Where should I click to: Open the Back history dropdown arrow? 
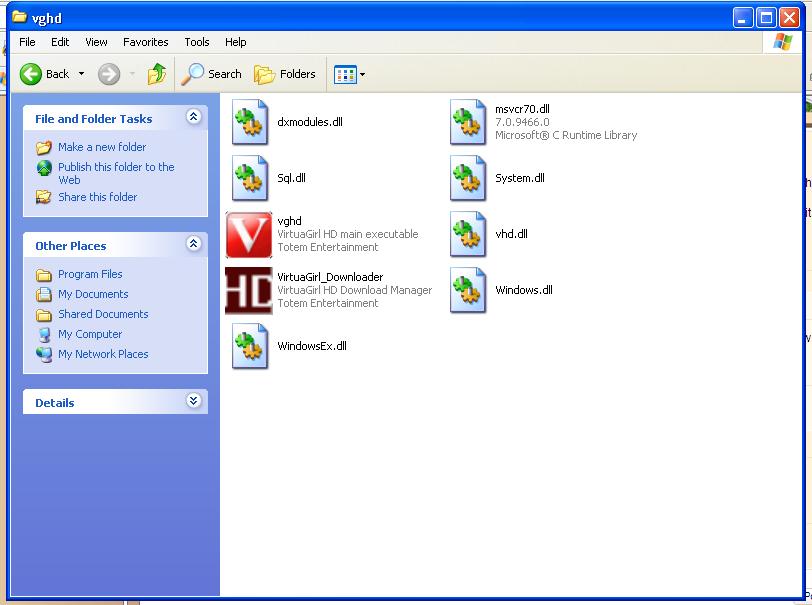tap(82, 74)
